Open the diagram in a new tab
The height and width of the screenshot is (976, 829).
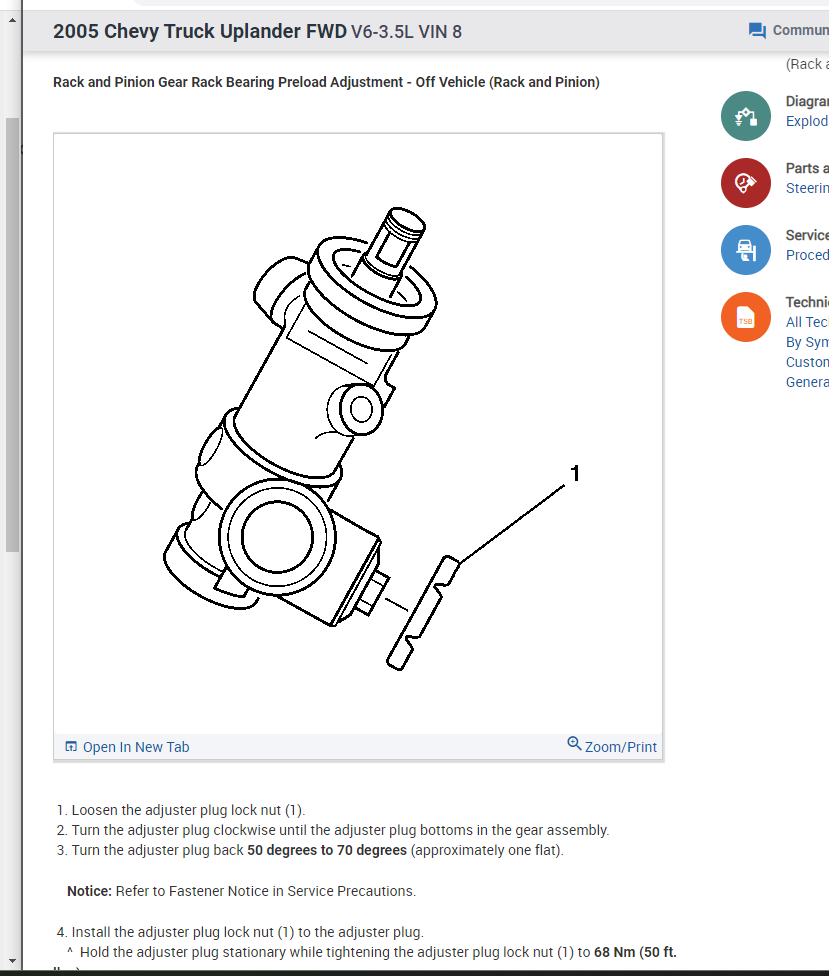click(136, 747)
